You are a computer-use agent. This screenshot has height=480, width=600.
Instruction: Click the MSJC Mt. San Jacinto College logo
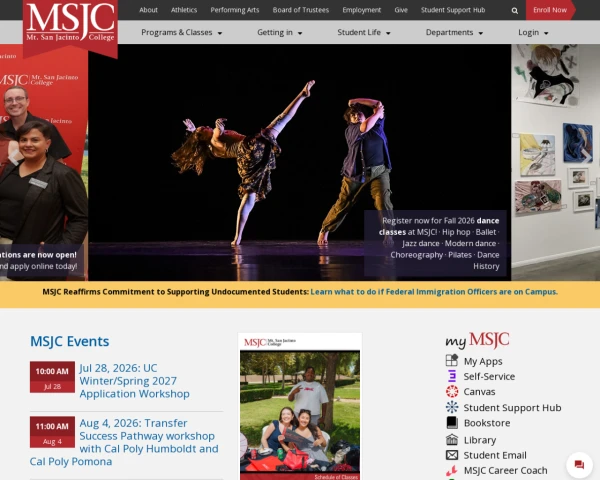click(70, 27)
